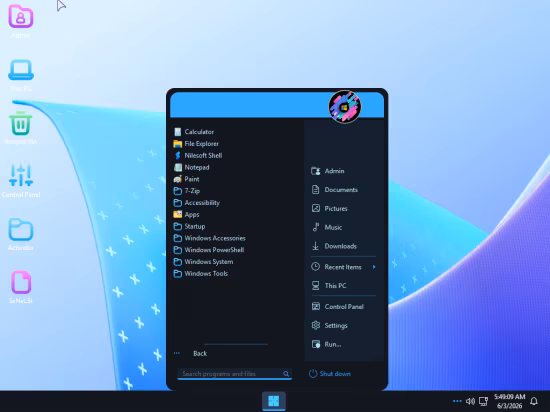Viewport: 550px width, 412px height.
Task: Expand the Windows Accessories folder
Action: (209, 238)
